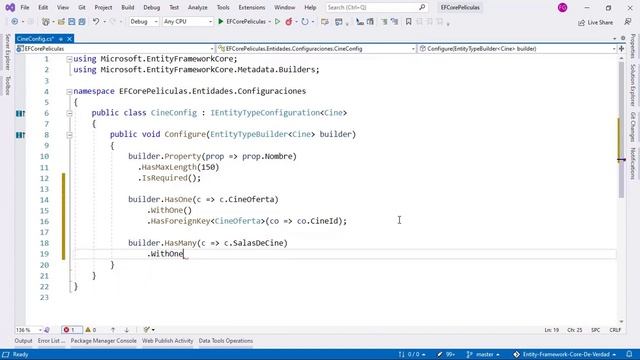Open the 136 % zoom level dropdown
Viewport: 640px width, 360px height.
[x=29, y=330]
